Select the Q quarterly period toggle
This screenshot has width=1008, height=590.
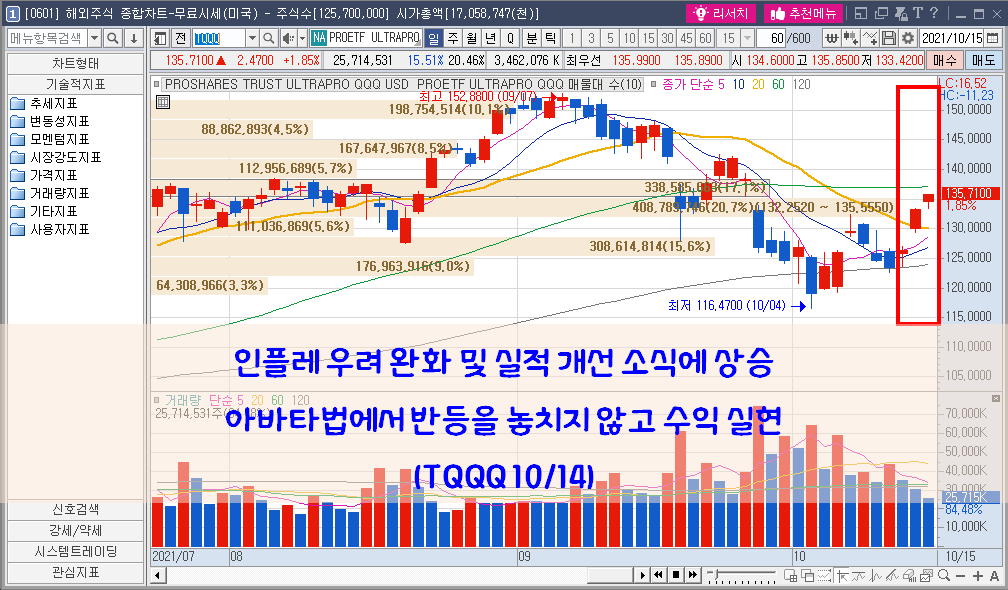point(510,39)
